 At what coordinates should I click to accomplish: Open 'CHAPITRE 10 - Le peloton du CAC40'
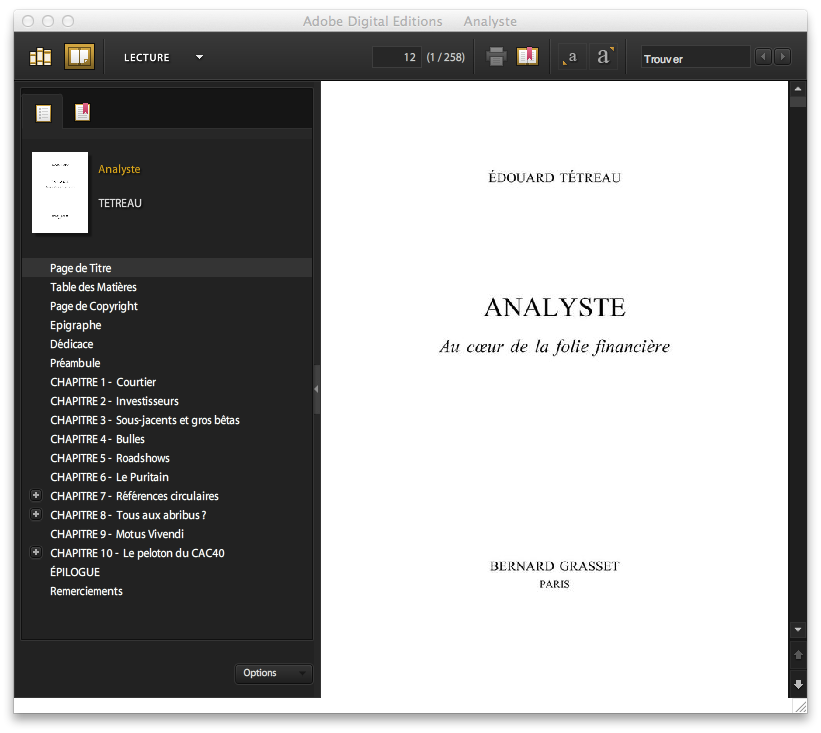(137, 553)
